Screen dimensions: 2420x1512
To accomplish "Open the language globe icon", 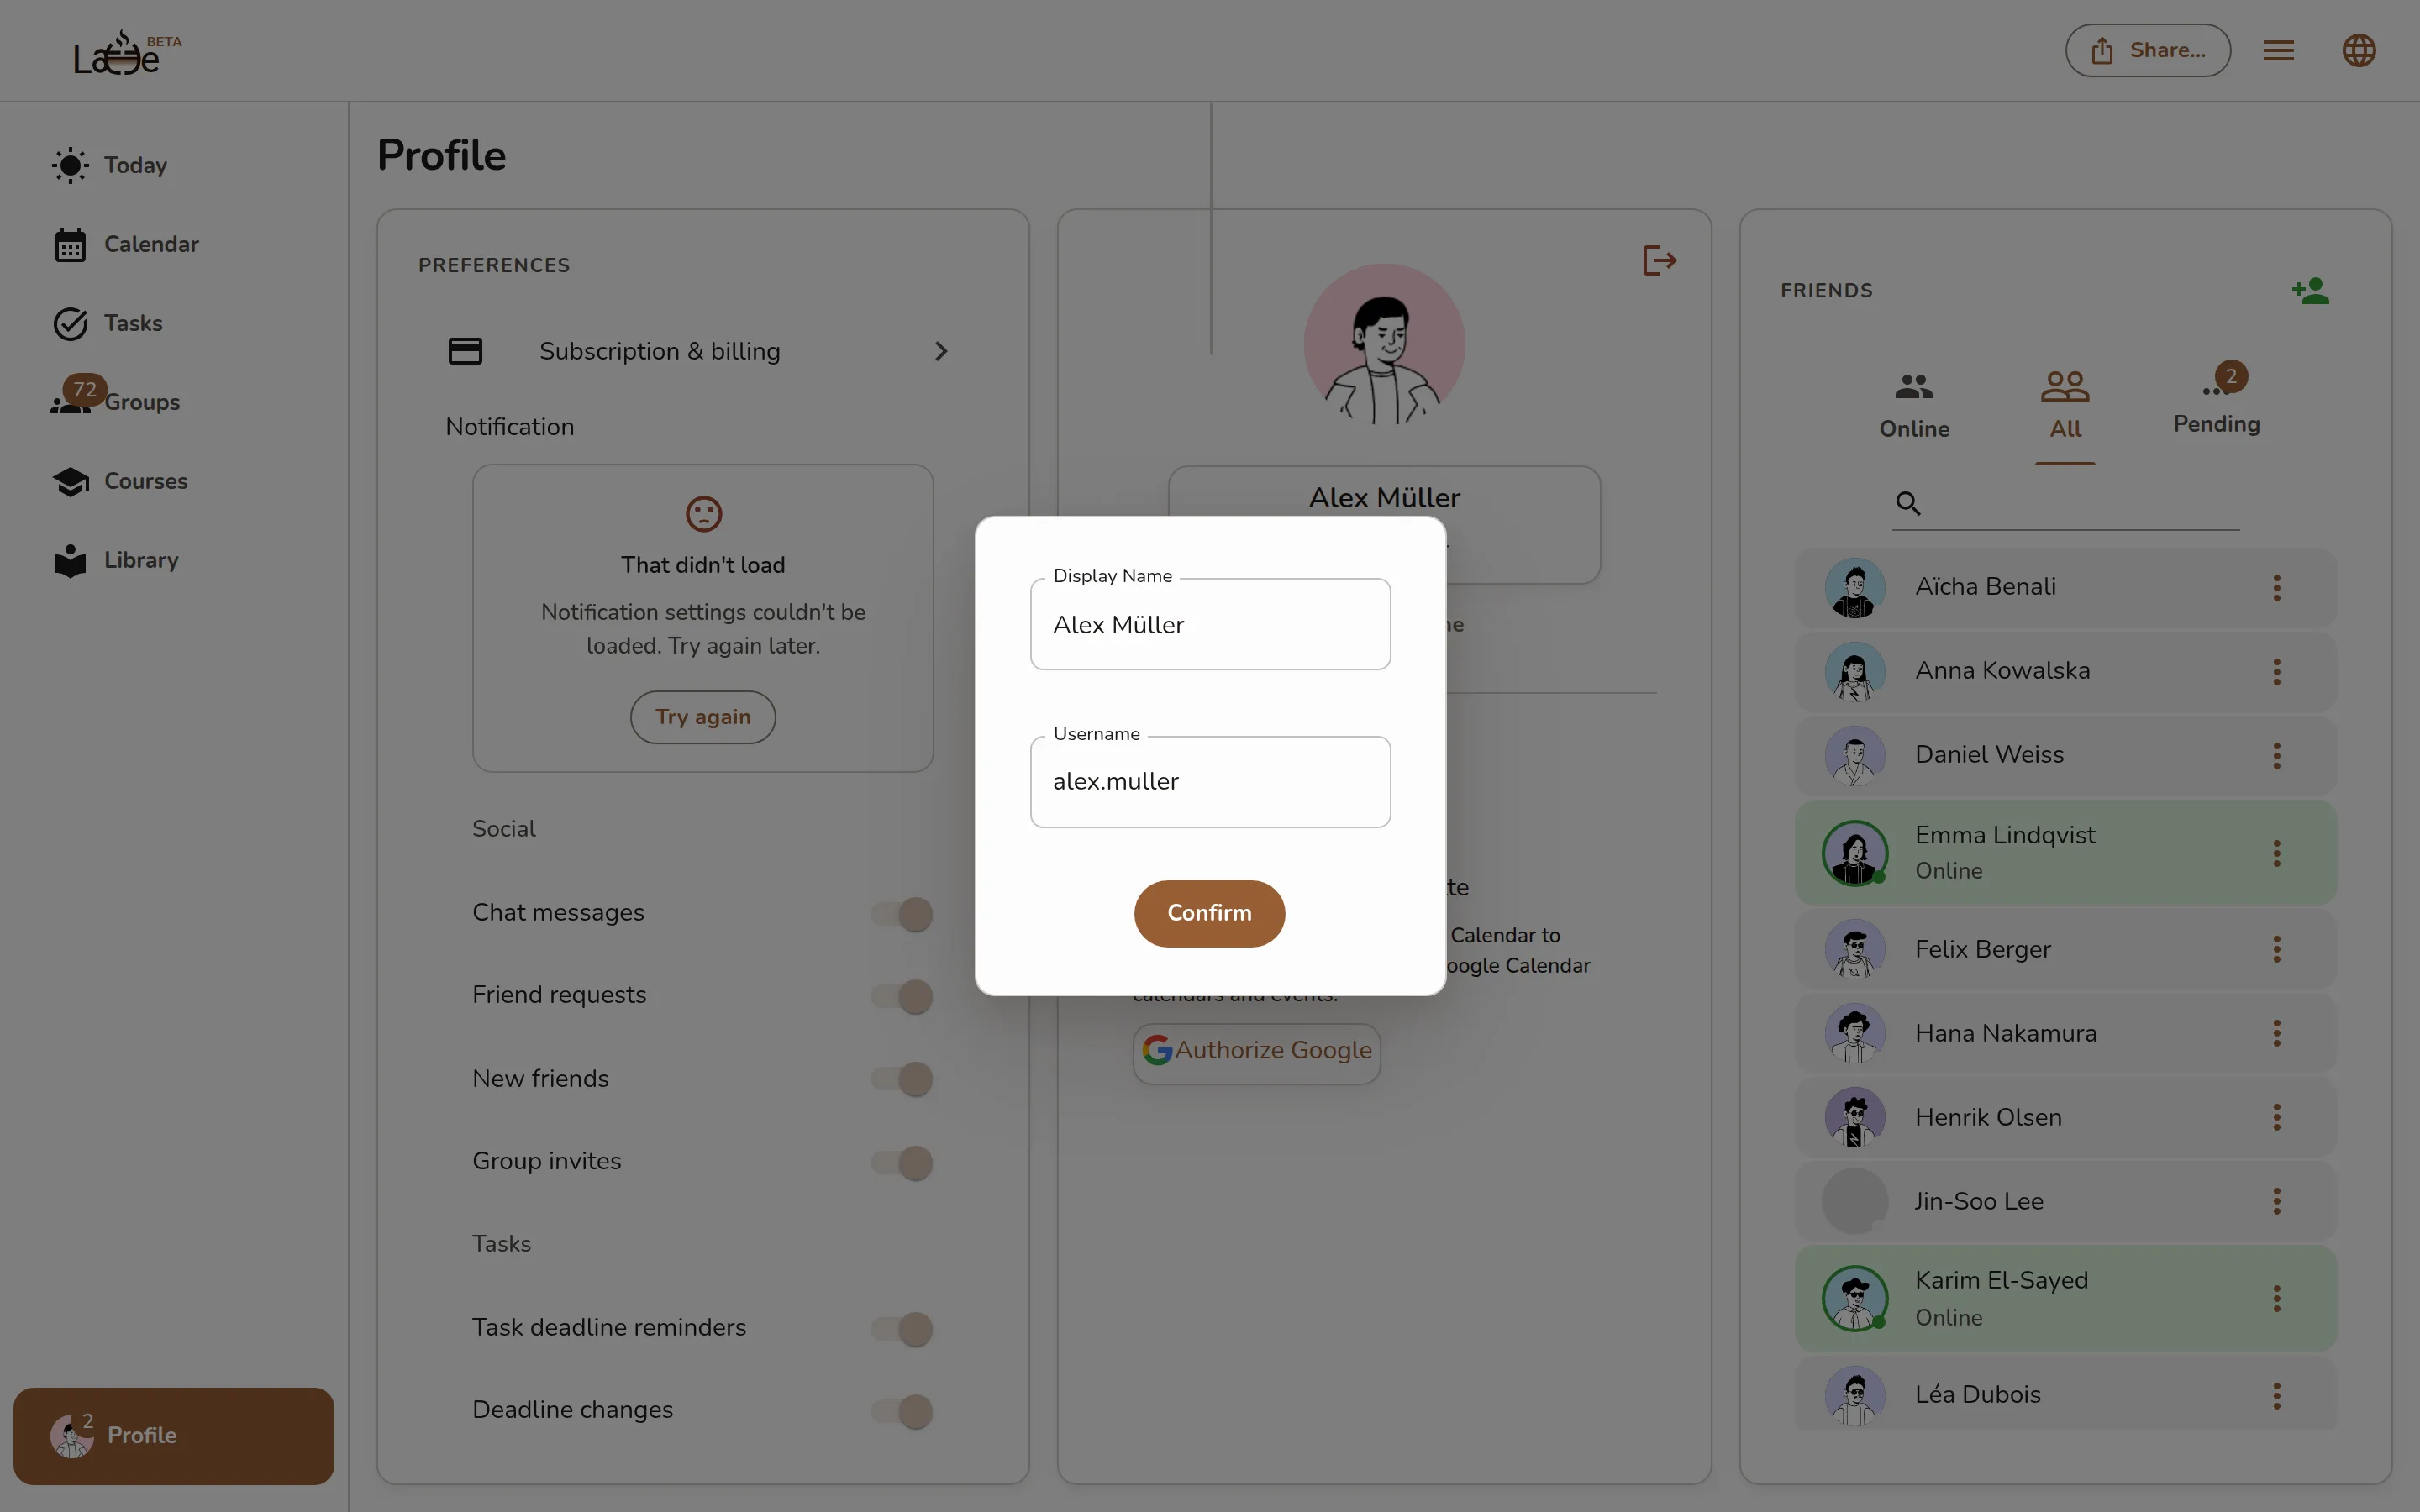I will [2358, 50].
